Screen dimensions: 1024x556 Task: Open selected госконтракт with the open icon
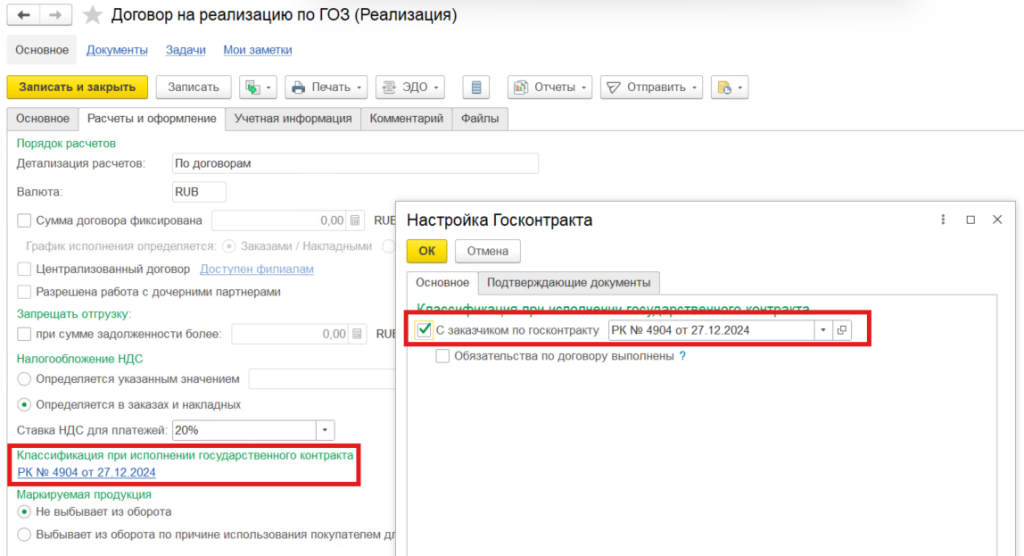pos(842,331)
